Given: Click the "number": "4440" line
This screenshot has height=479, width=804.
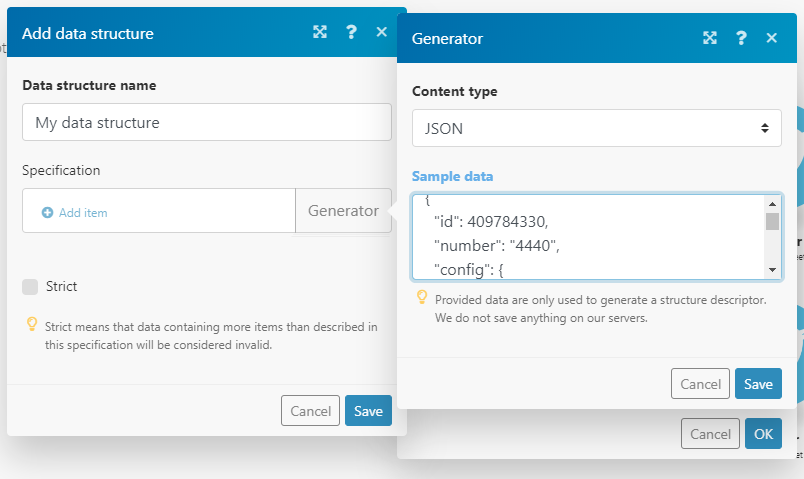Looking at the screenshot, I should (496, 246).
